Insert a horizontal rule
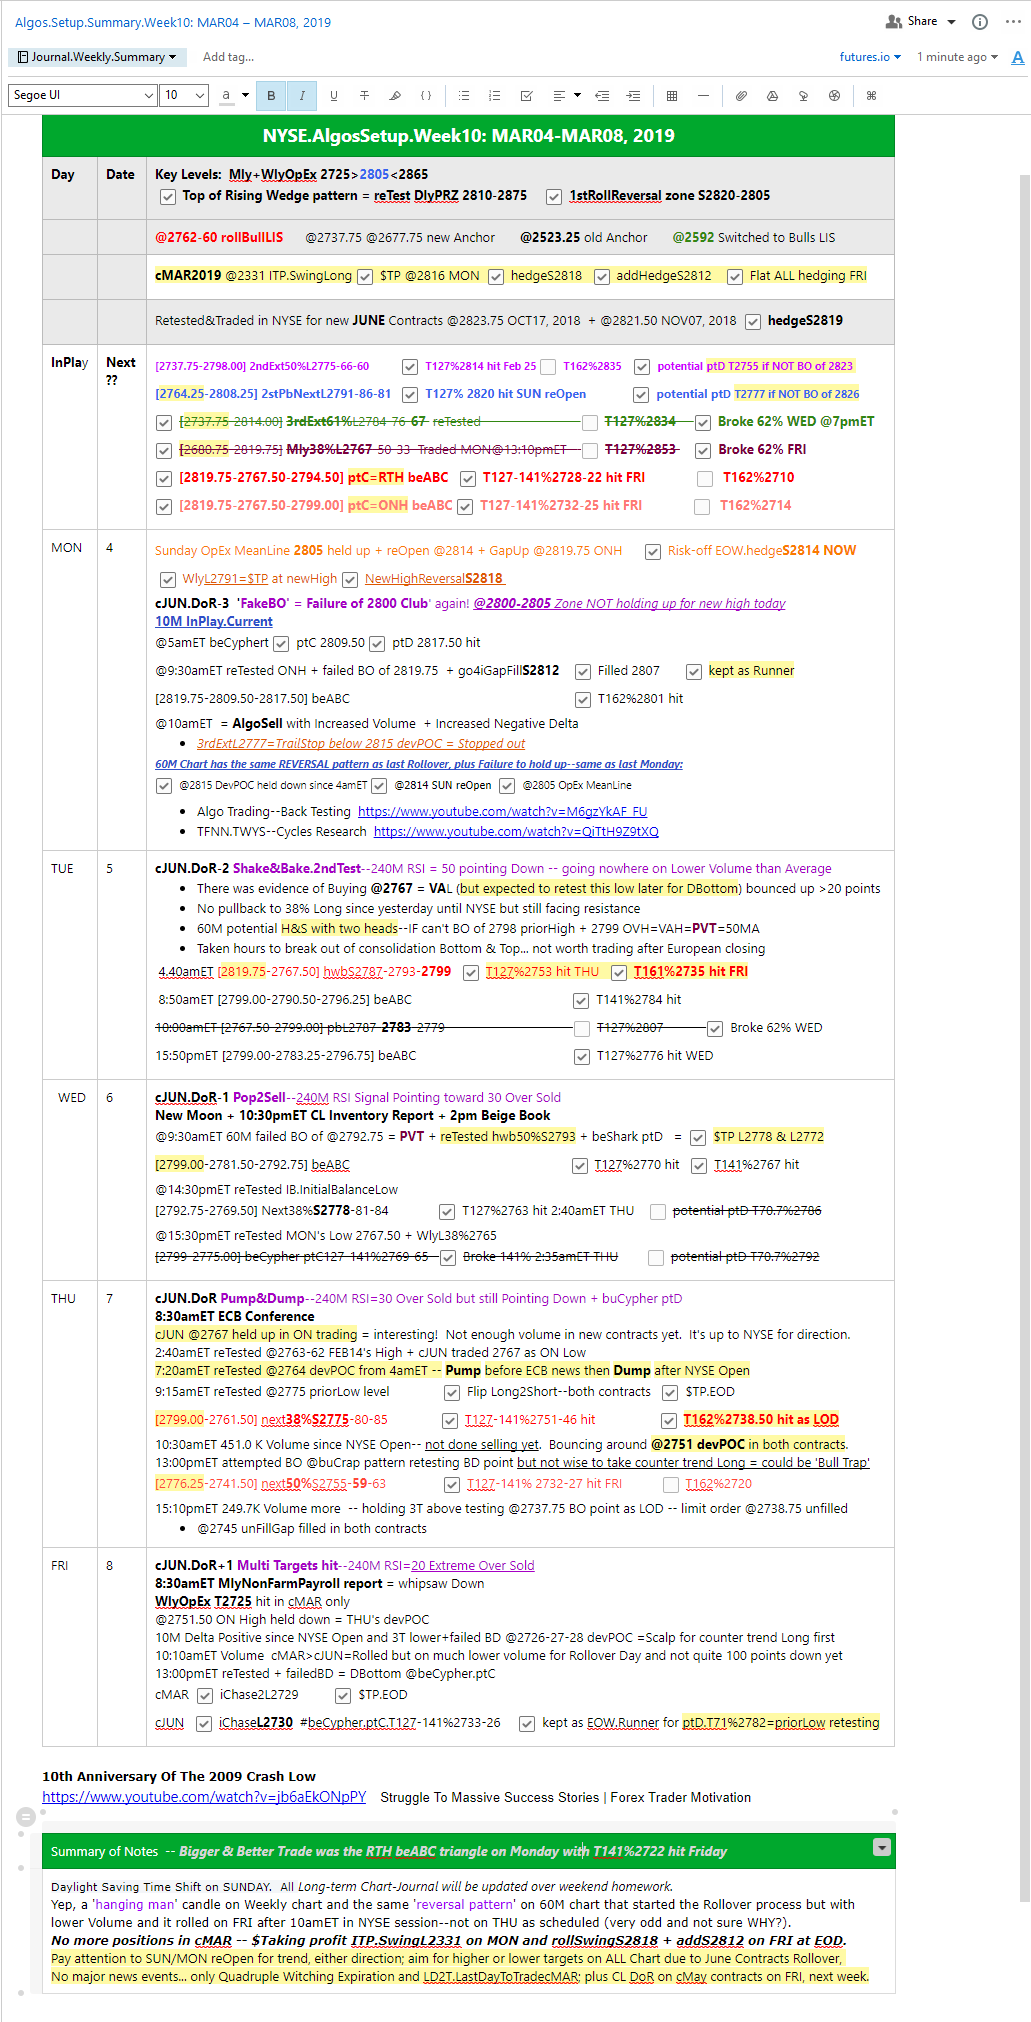Image resolution: width=1031 pixels, height=2022 pixels. pyautogui.click(x=703, y=96)
